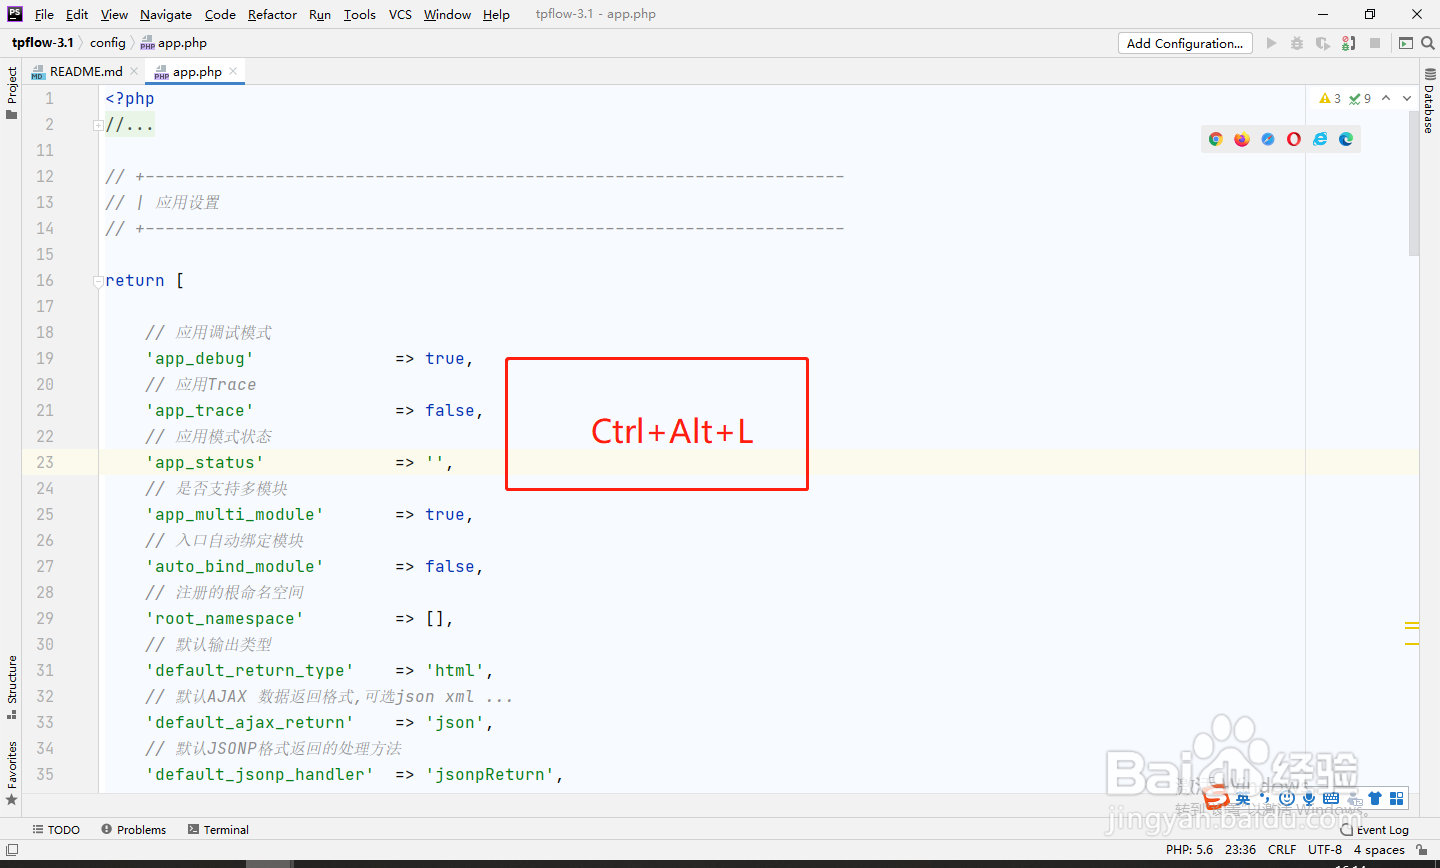Open the TODO tool window
This screenshot has width=1440, height=868.
coord(56,830)
